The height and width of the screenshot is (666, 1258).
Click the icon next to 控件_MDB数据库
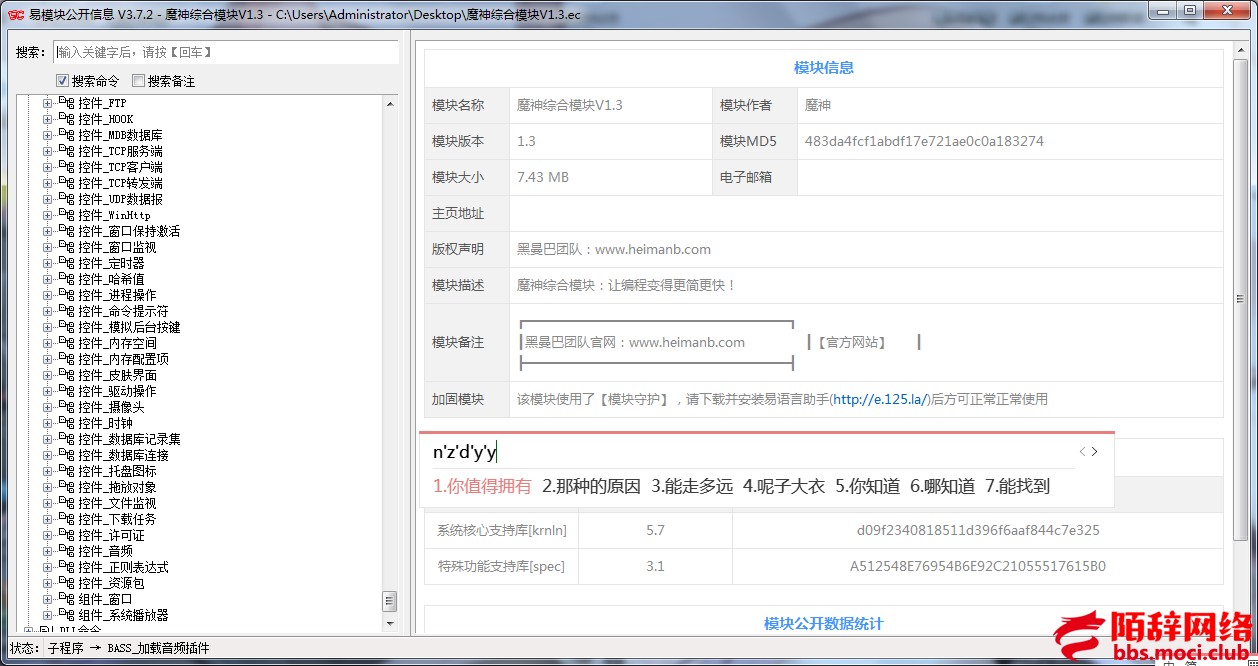coord(67,135)
